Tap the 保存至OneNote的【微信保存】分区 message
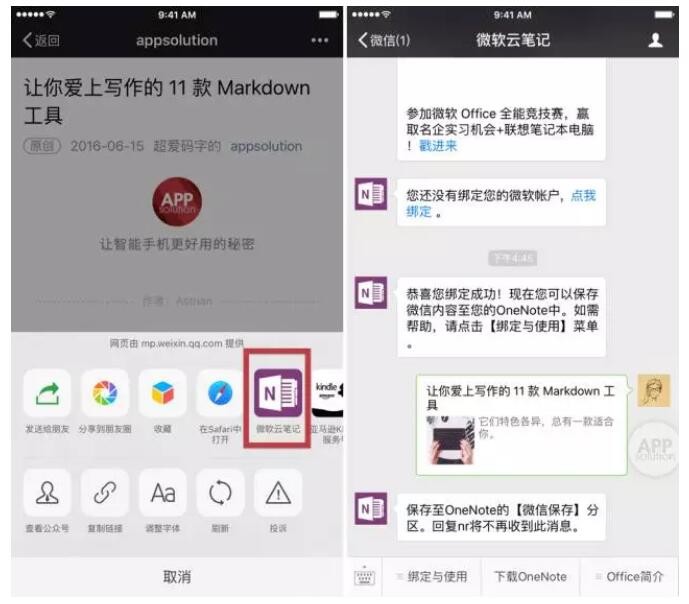Viewport: 689px width, 604px height. pos(501,517)
